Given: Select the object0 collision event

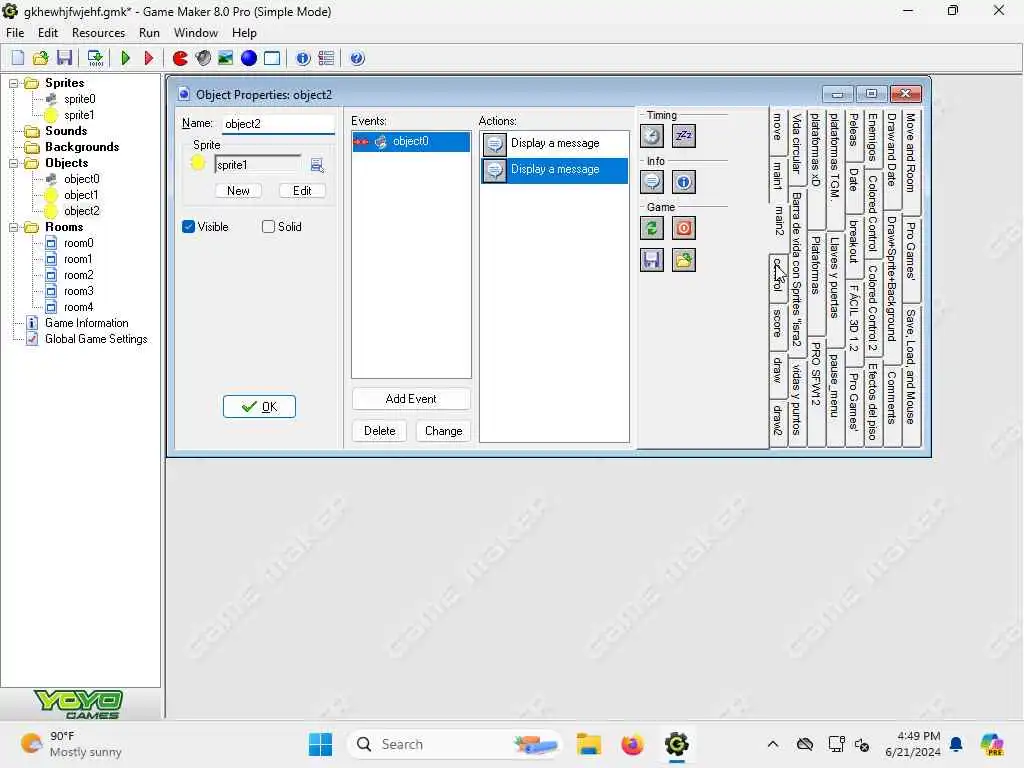Looking at the screenshot, I should tap(411, 142).
